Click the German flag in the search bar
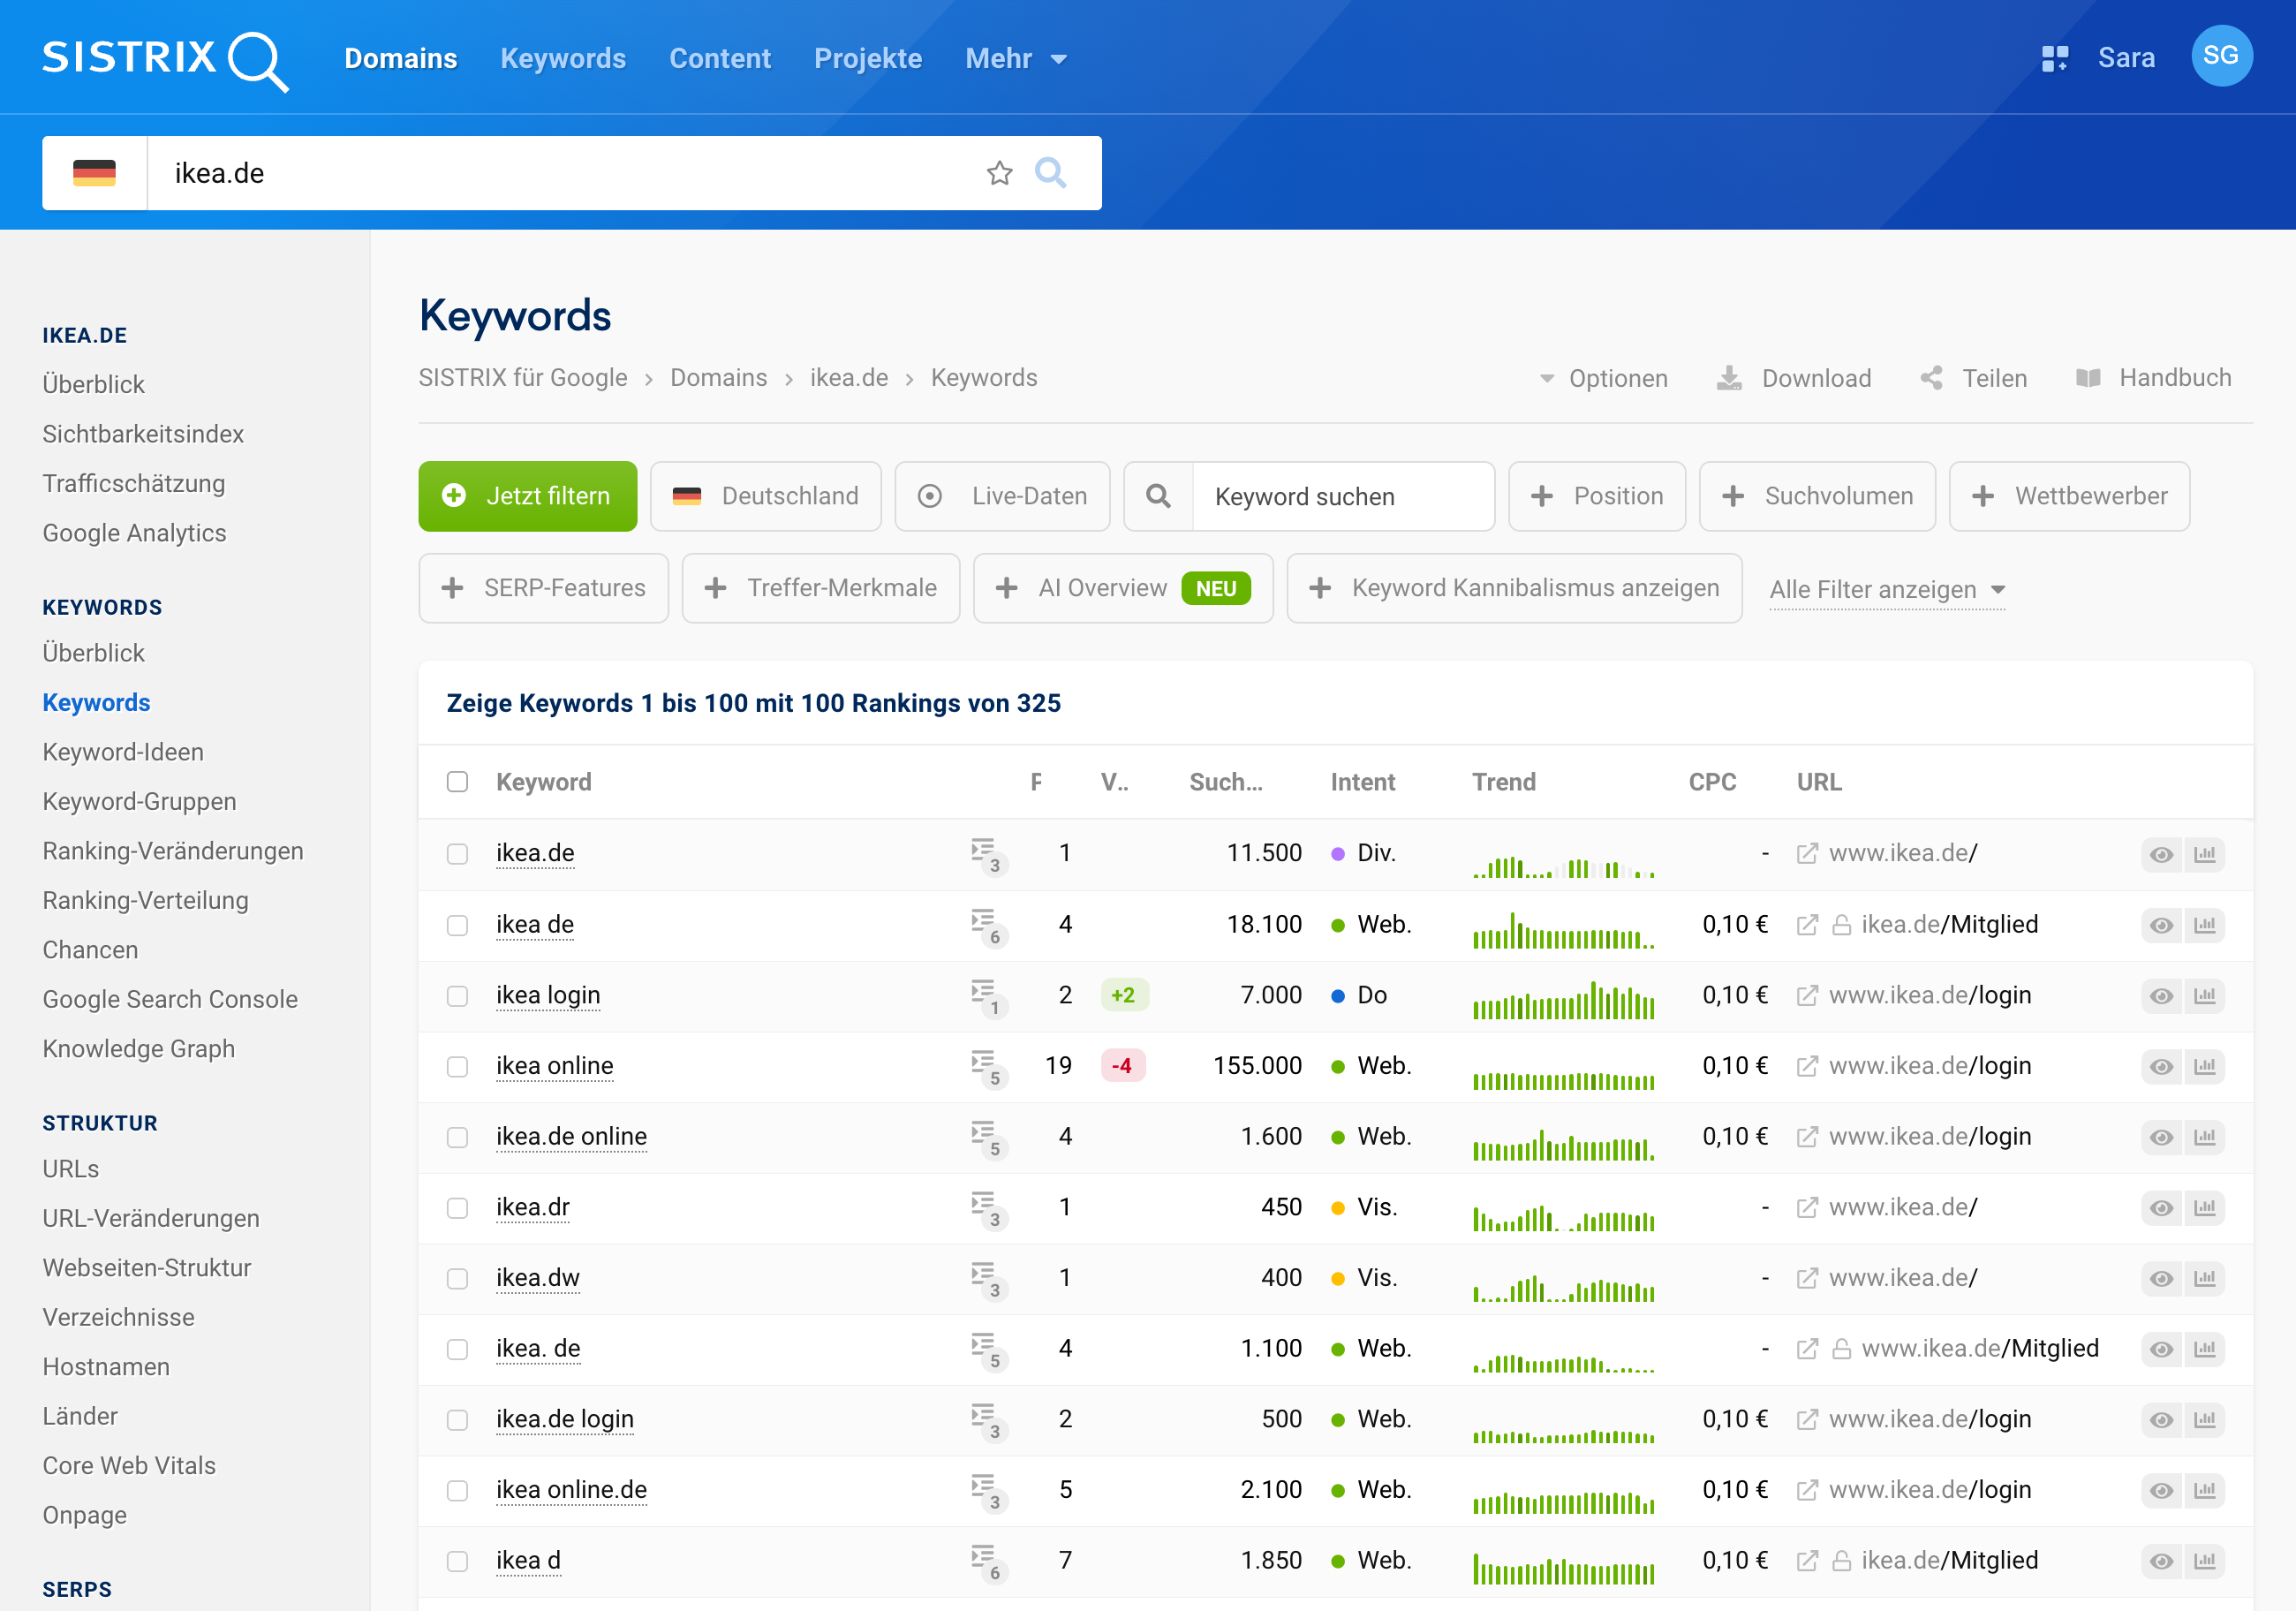 point(94,172)
